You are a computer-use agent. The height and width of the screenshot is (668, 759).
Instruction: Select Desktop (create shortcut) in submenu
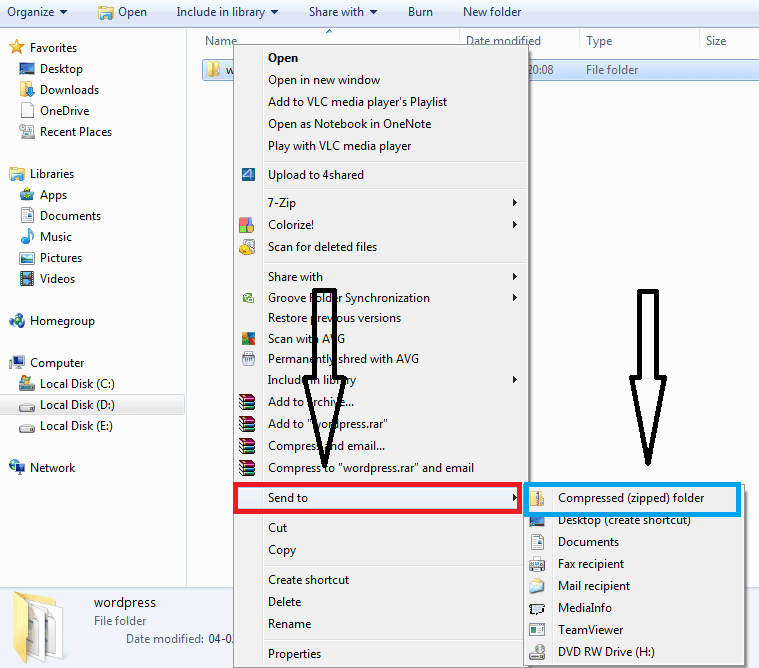click(x=624, y=521)
